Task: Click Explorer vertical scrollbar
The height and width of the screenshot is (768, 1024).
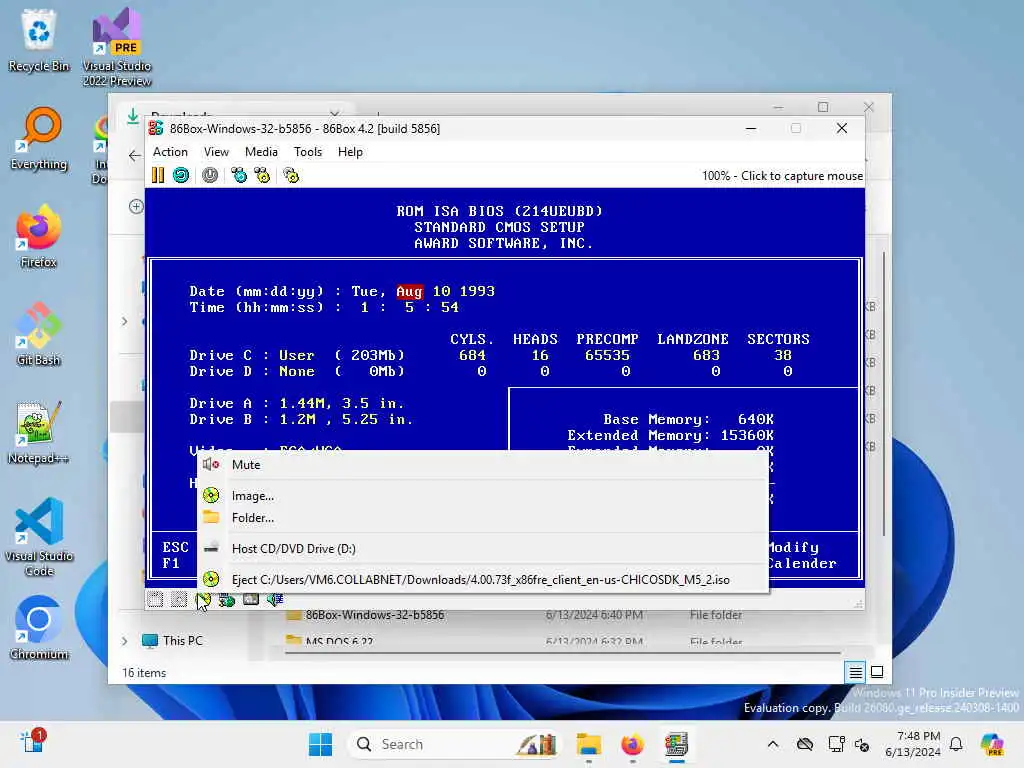Action: pyautogui.click(x=884, y=394)
